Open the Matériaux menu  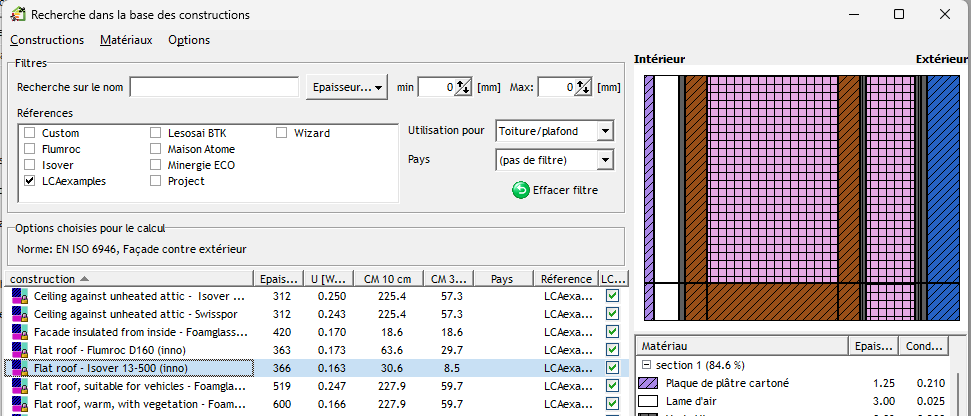click(x=126, y=40)
